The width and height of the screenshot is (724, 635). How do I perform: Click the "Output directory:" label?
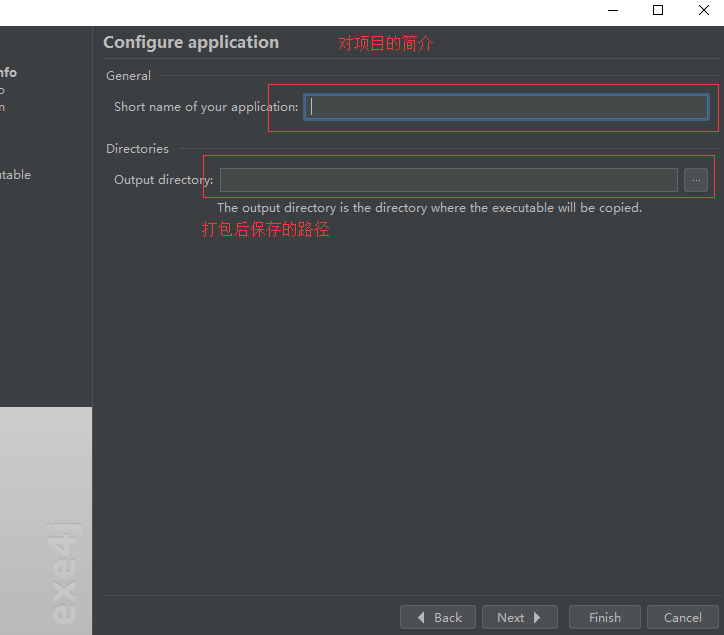point(163,180)
